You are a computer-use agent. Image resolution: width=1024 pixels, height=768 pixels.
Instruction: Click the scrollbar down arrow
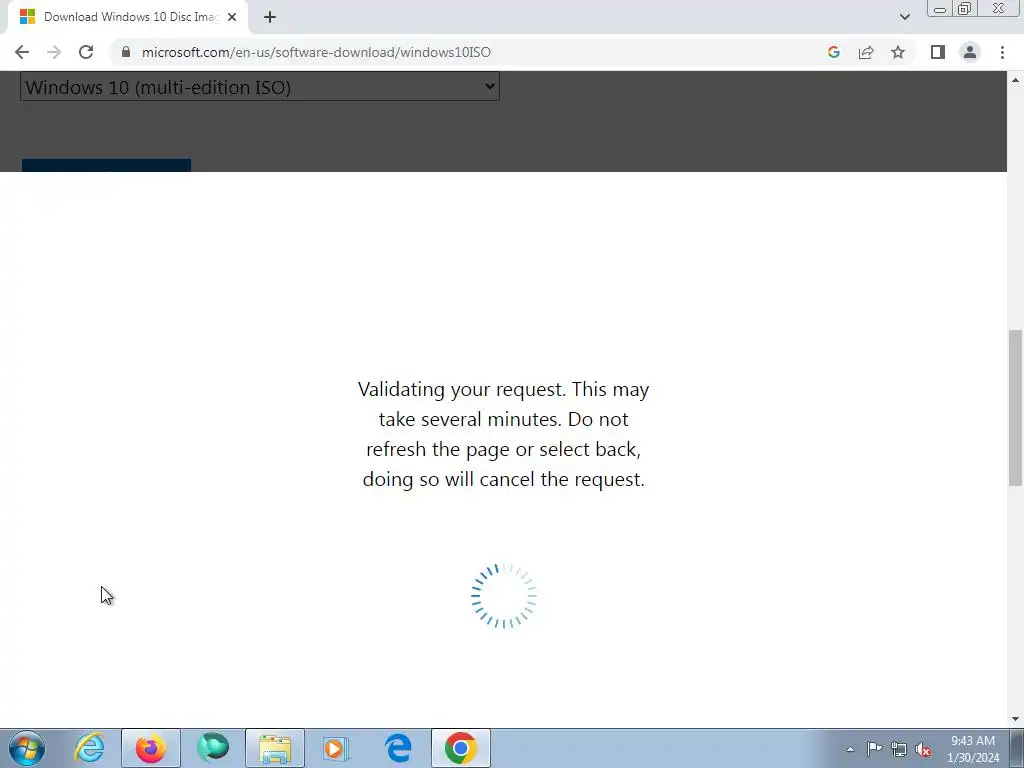coord(1016,719)
